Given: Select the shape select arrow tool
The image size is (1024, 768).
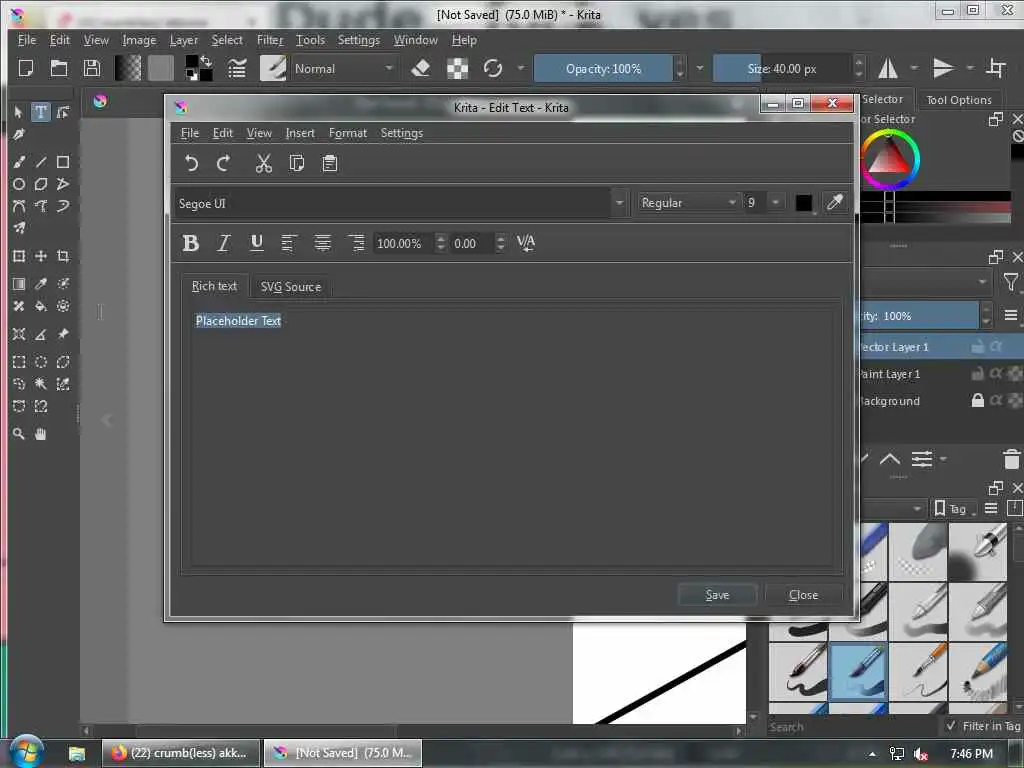Looking at the screenshot, I should click(18, 112).
